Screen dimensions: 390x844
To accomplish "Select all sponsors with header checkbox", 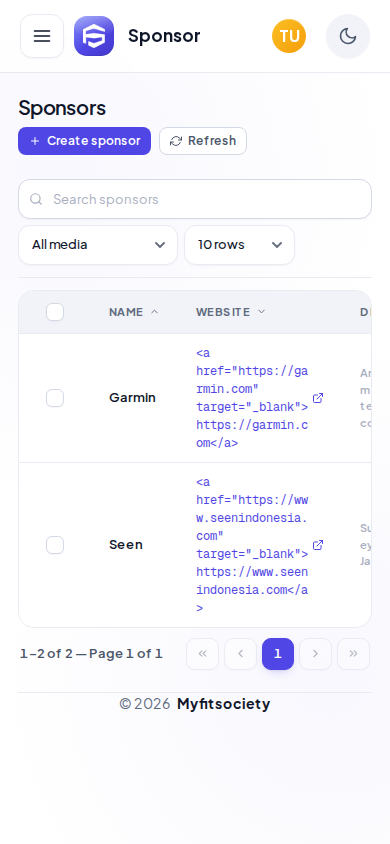I will pyautogui.click(x=55, y=312).
